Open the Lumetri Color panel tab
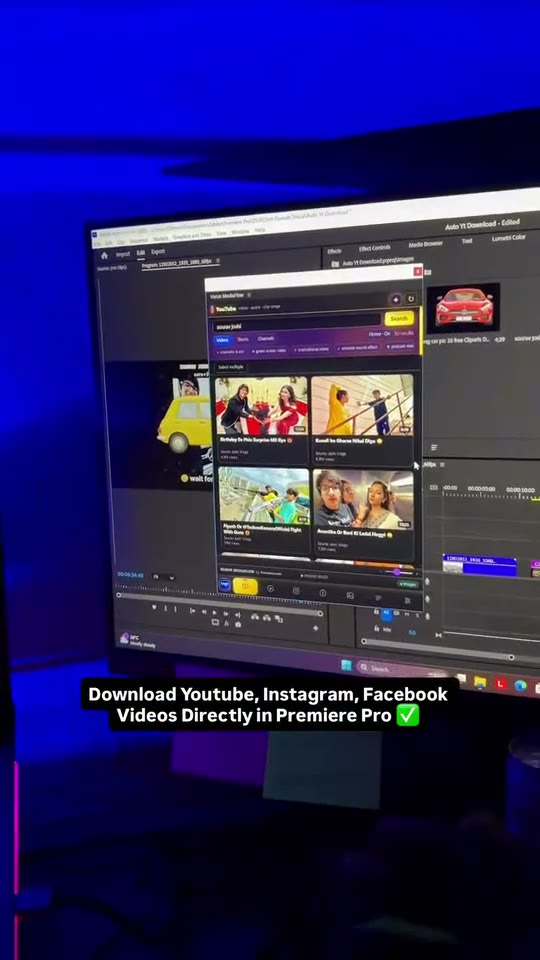This screenshot has width=540, height=960. pos(508,238)
